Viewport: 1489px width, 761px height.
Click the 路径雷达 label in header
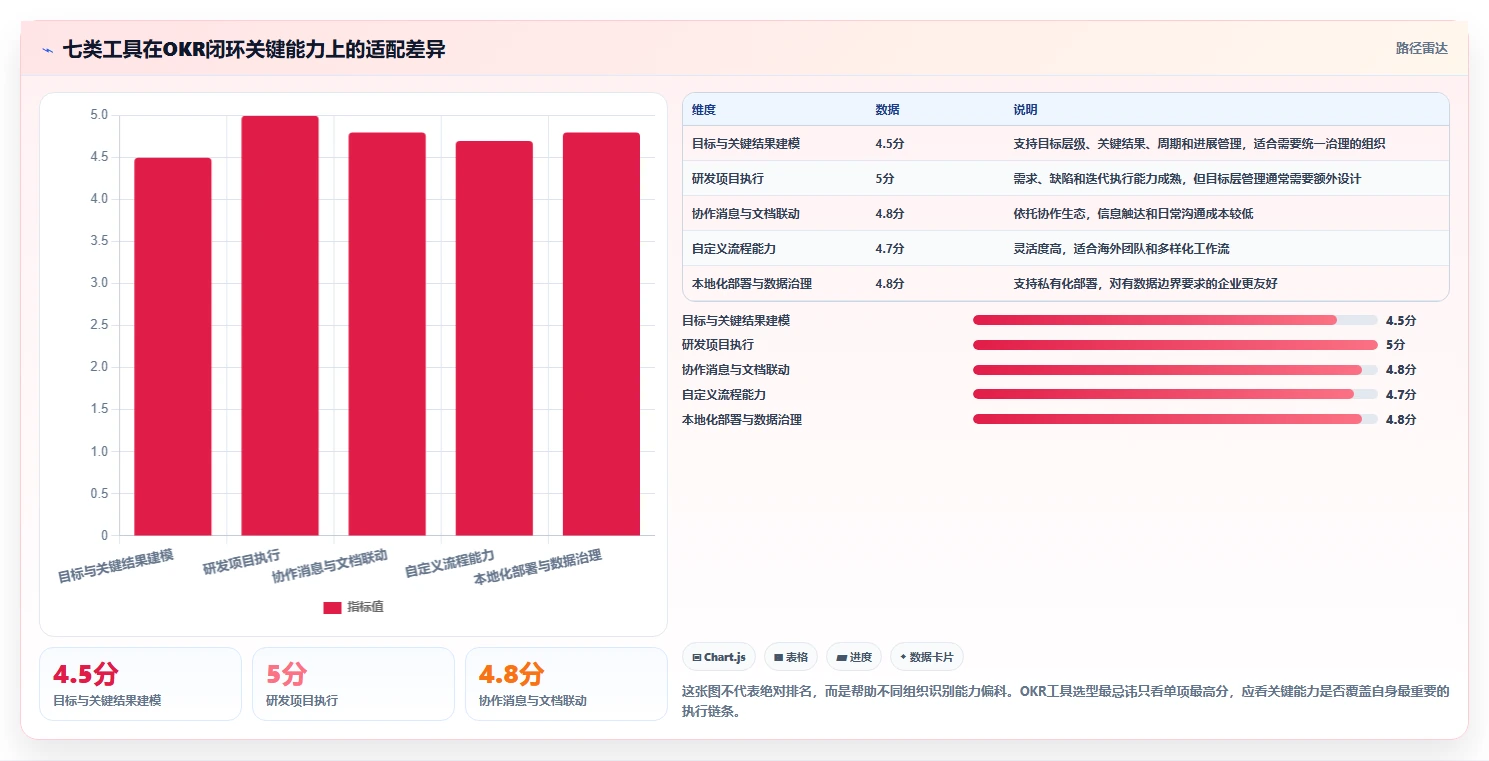click(1421, 48)
